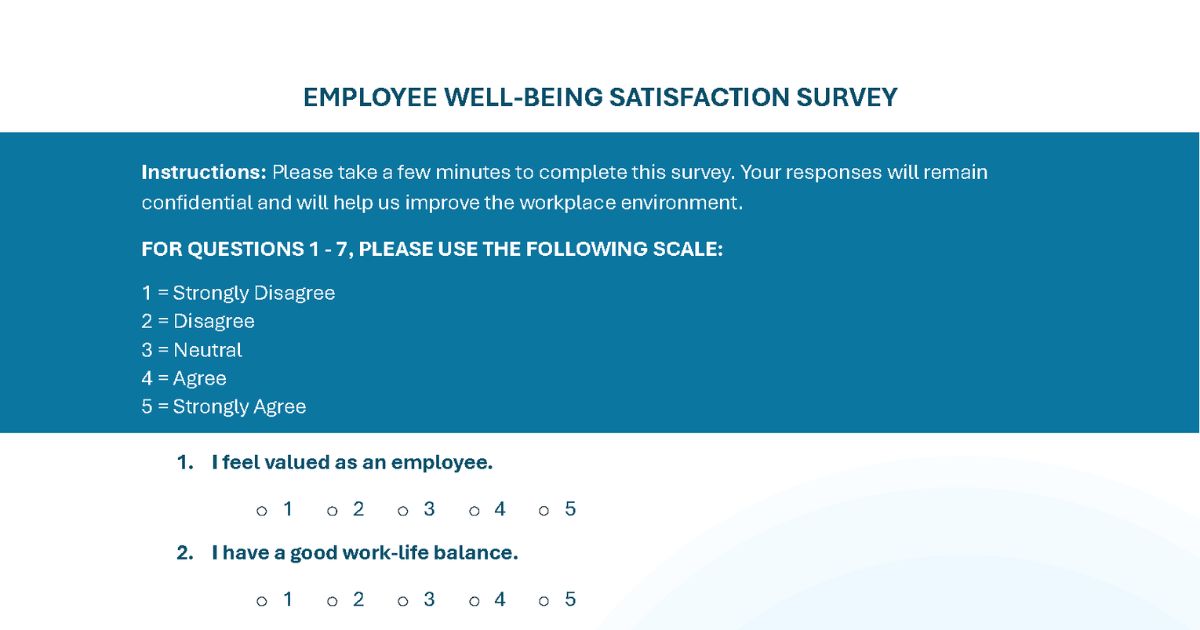Screen dimensions: 1200x630
Task: Choose rating 2 for 'I feel valued' question
Action: 332,511
